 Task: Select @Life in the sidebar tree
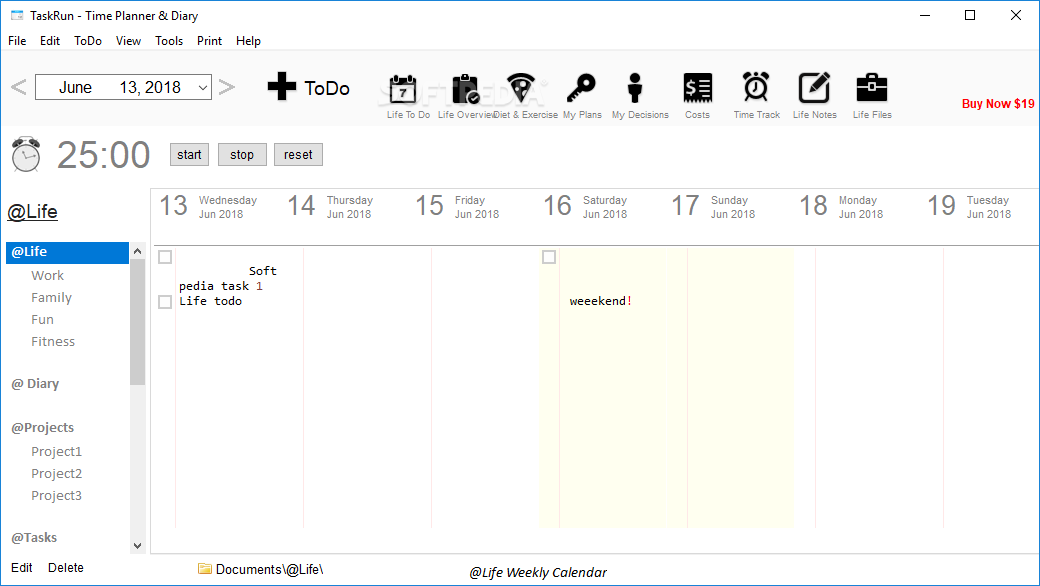pyautogui.click(x=67, y=252)
